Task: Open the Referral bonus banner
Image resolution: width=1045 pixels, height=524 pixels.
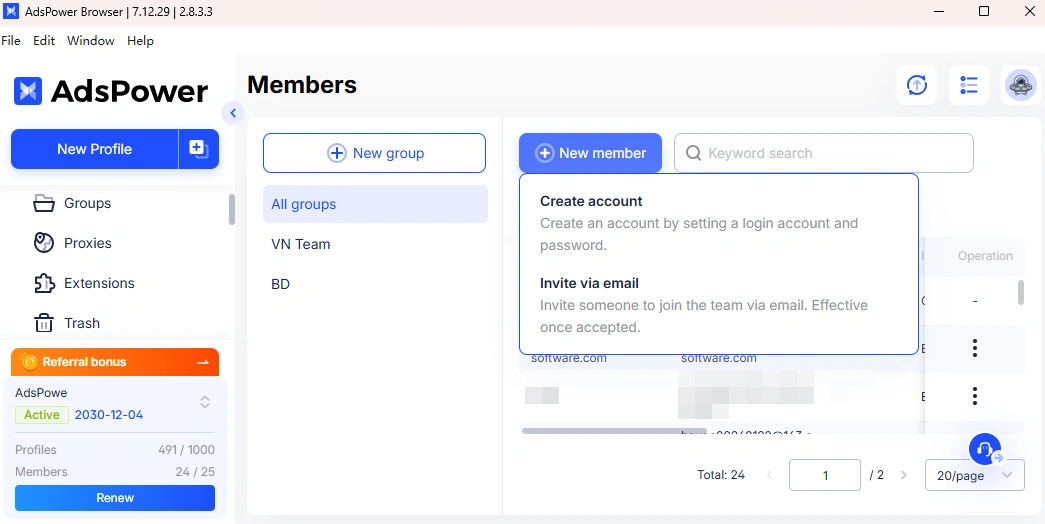Action: (115, 362)
